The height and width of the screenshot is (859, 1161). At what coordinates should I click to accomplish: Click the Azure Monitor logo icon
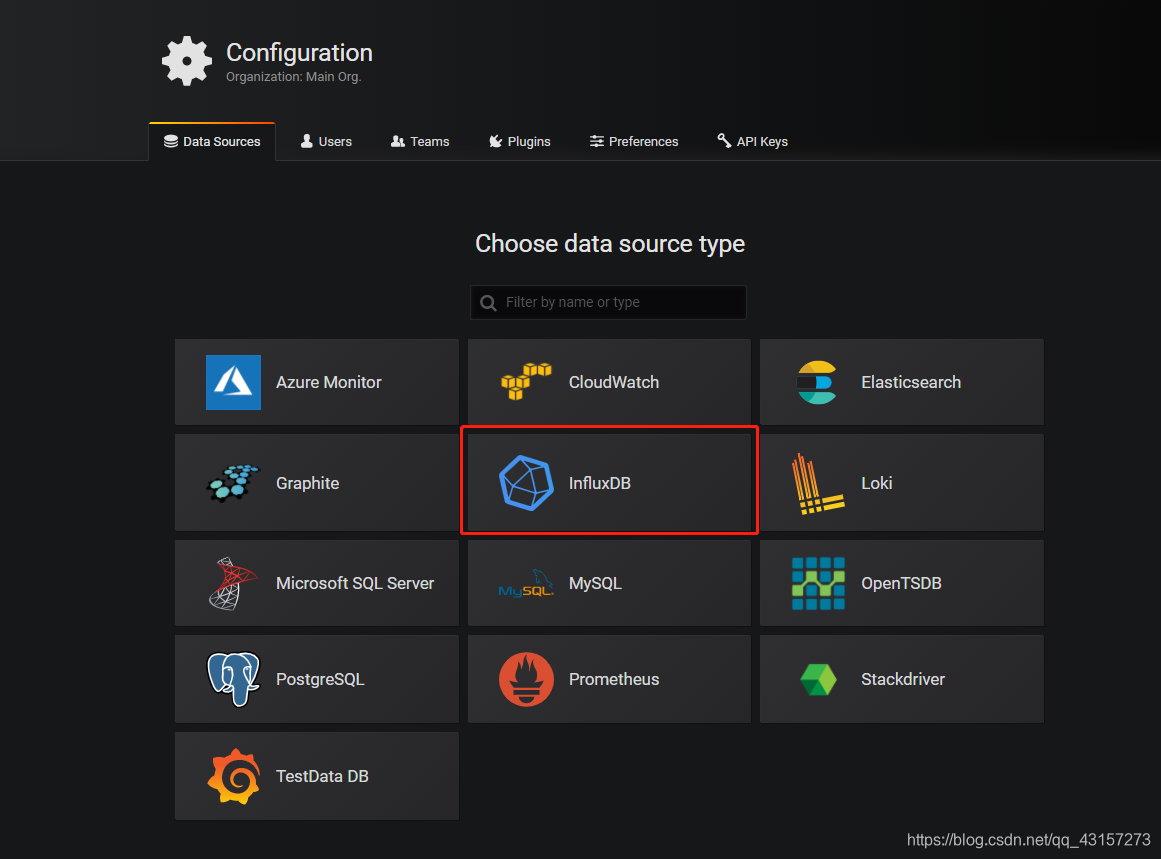233,382
